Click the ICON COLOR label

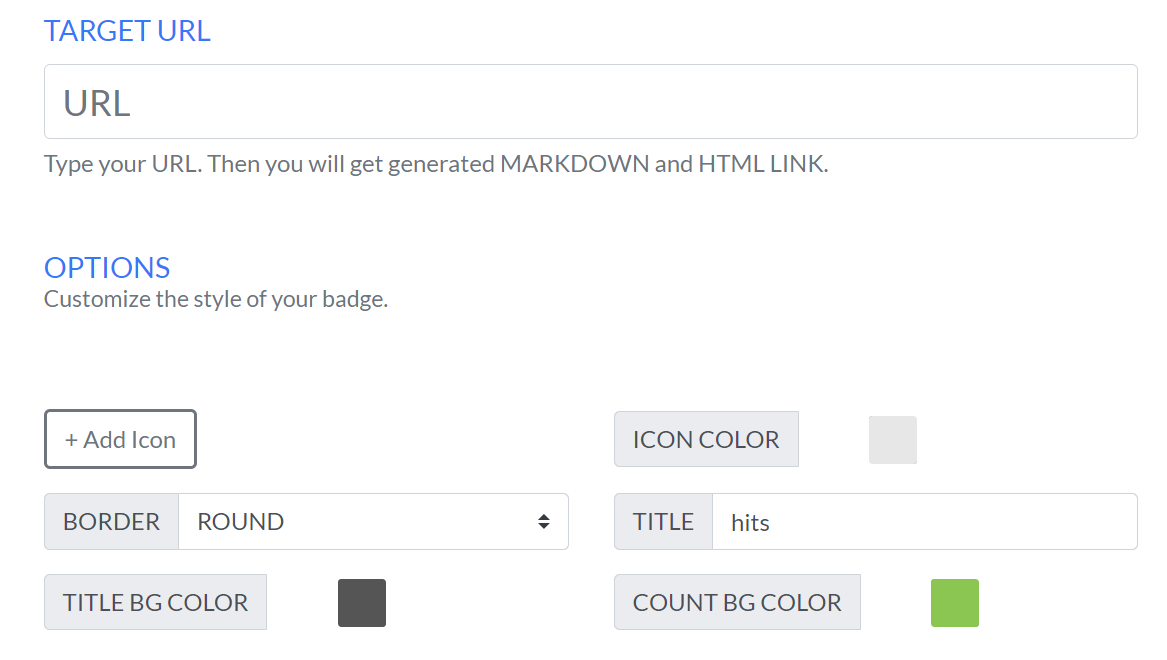point(706,439)
